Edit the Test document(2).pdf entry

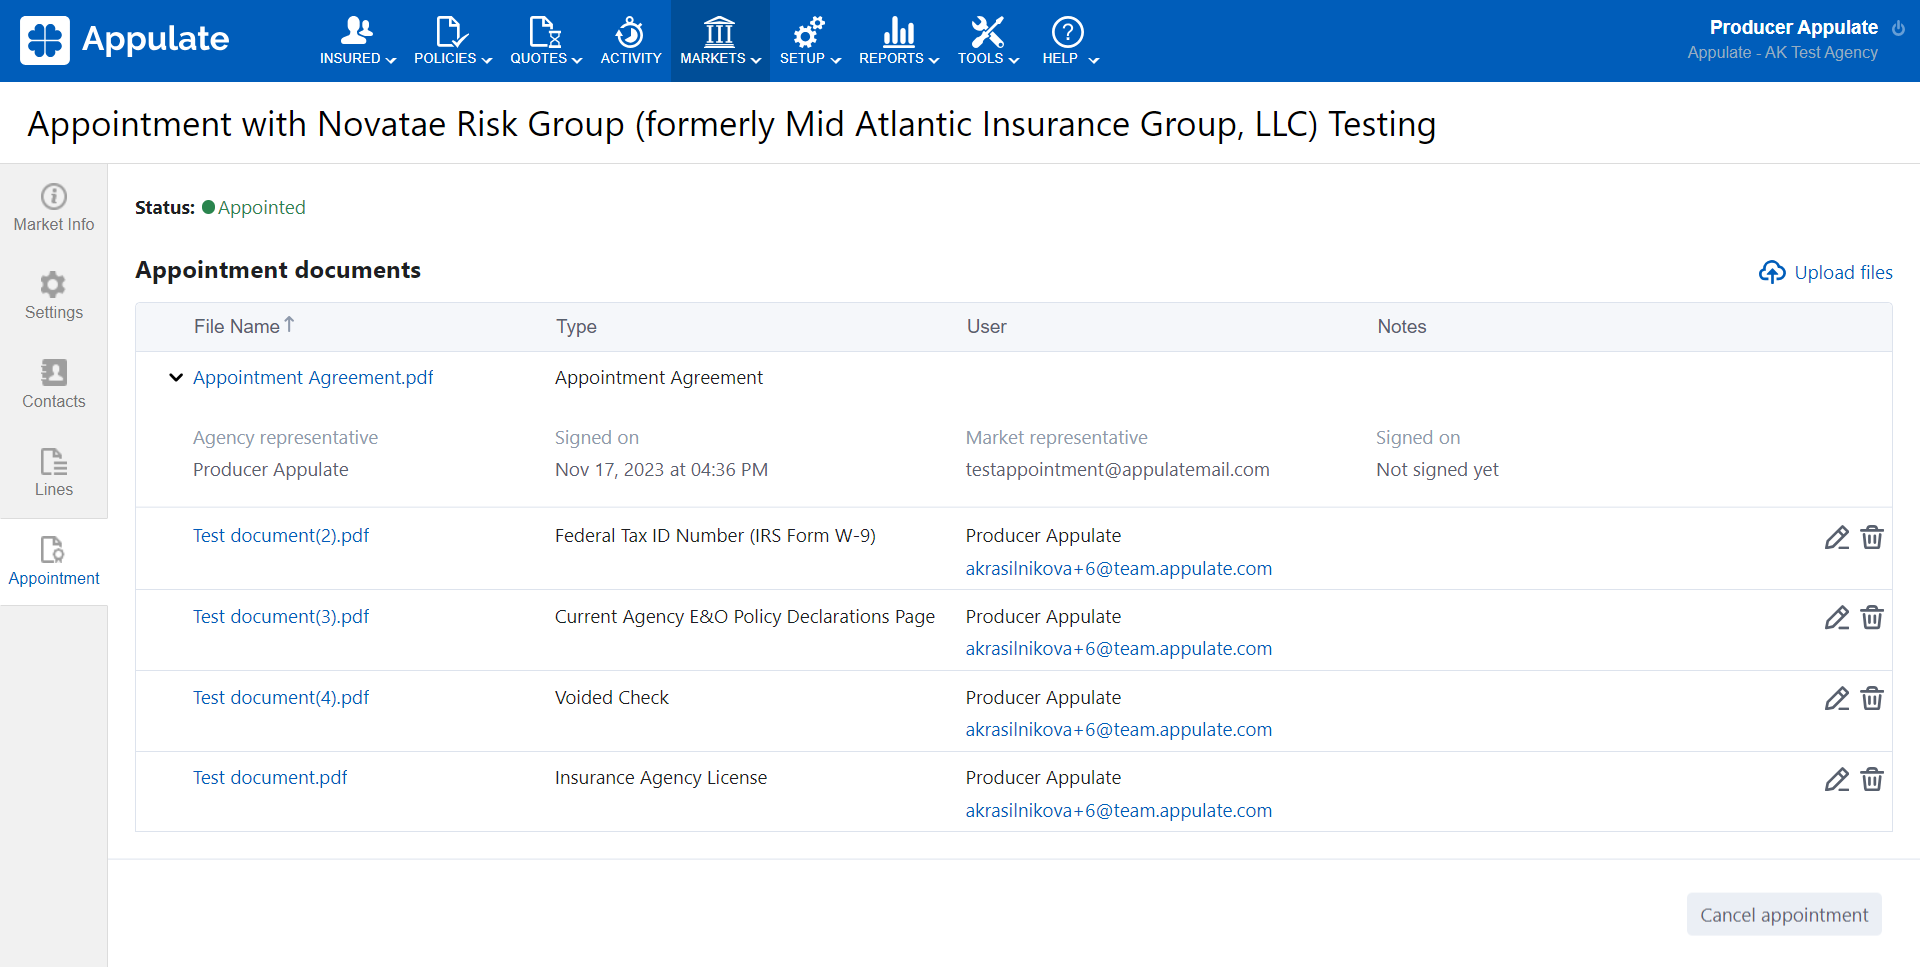point(1836,538)
